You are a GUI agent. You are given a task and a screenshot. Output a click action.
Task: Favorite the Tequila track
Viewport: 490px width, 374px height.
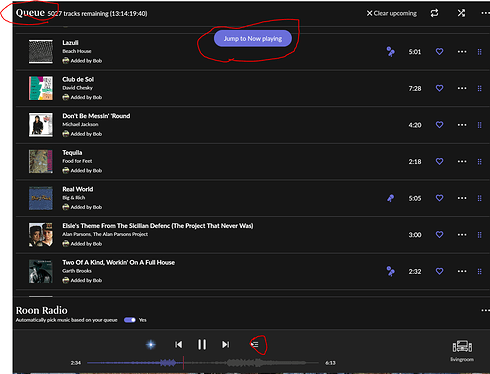(439, 162)
